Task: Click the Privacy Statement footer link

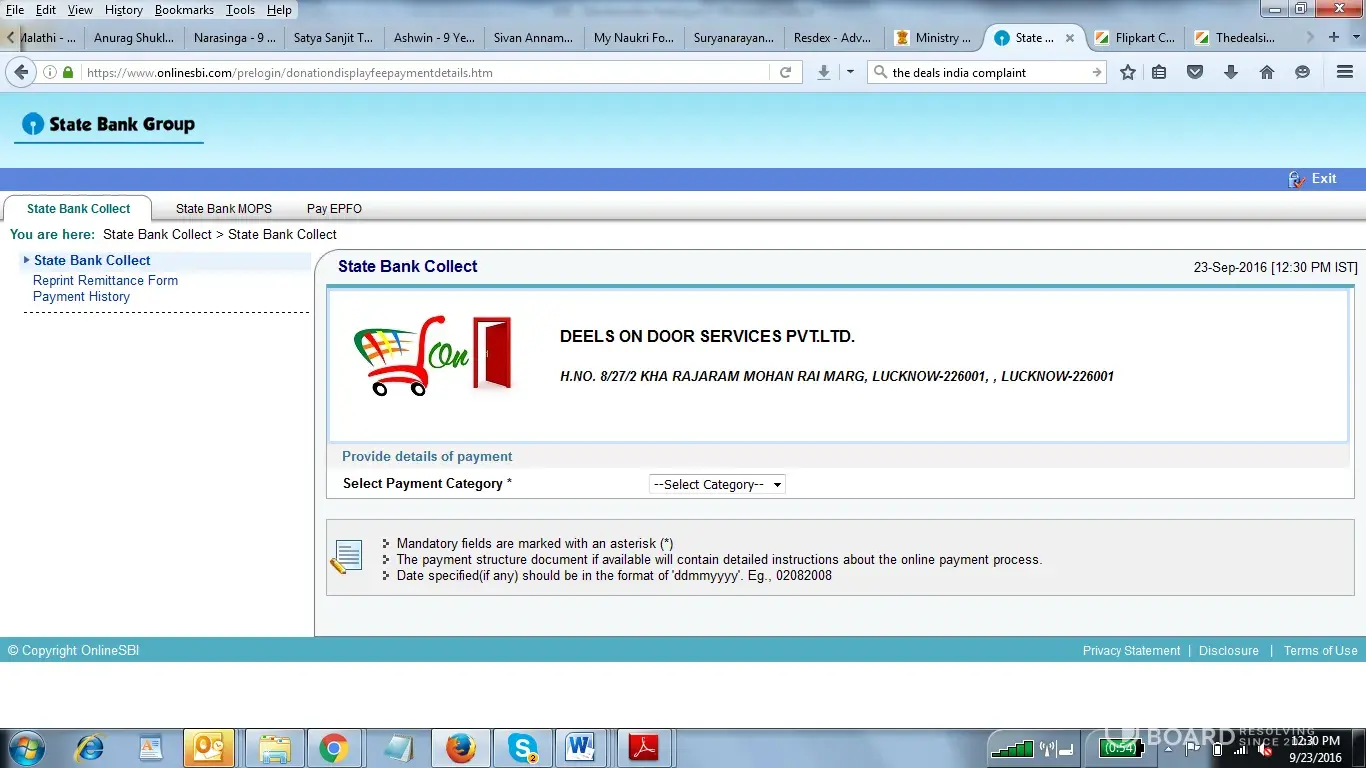Action: 1131,651
